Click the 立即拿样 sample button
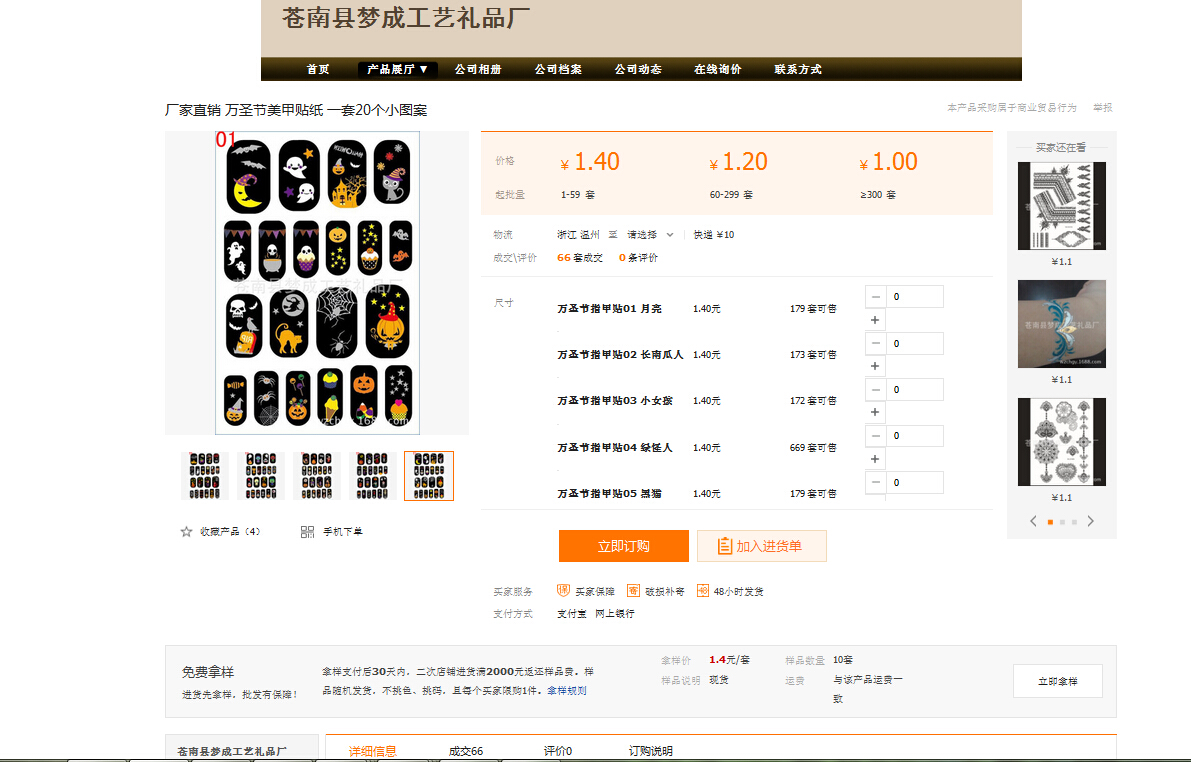 click(1057, 681)
